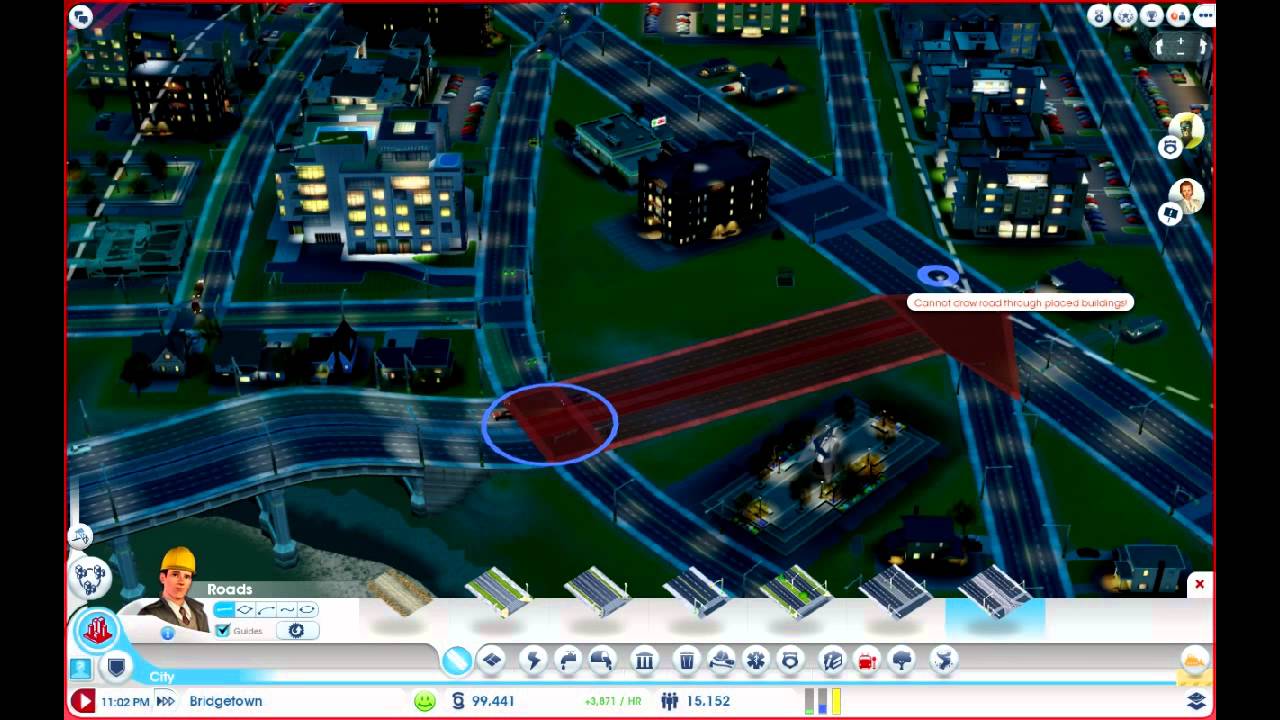Open the data layers icon
Image resolution: width=1280 pixels, height=720 pixels.
click(1196, 700)
